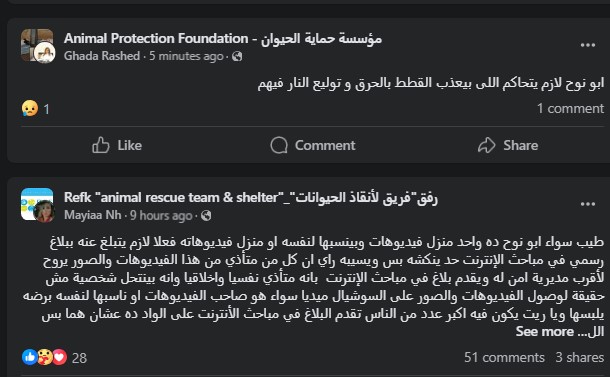This screenshot has height=377, width=610.
Task: Show reactions list with 28 reactions
Action: point(54,357)
